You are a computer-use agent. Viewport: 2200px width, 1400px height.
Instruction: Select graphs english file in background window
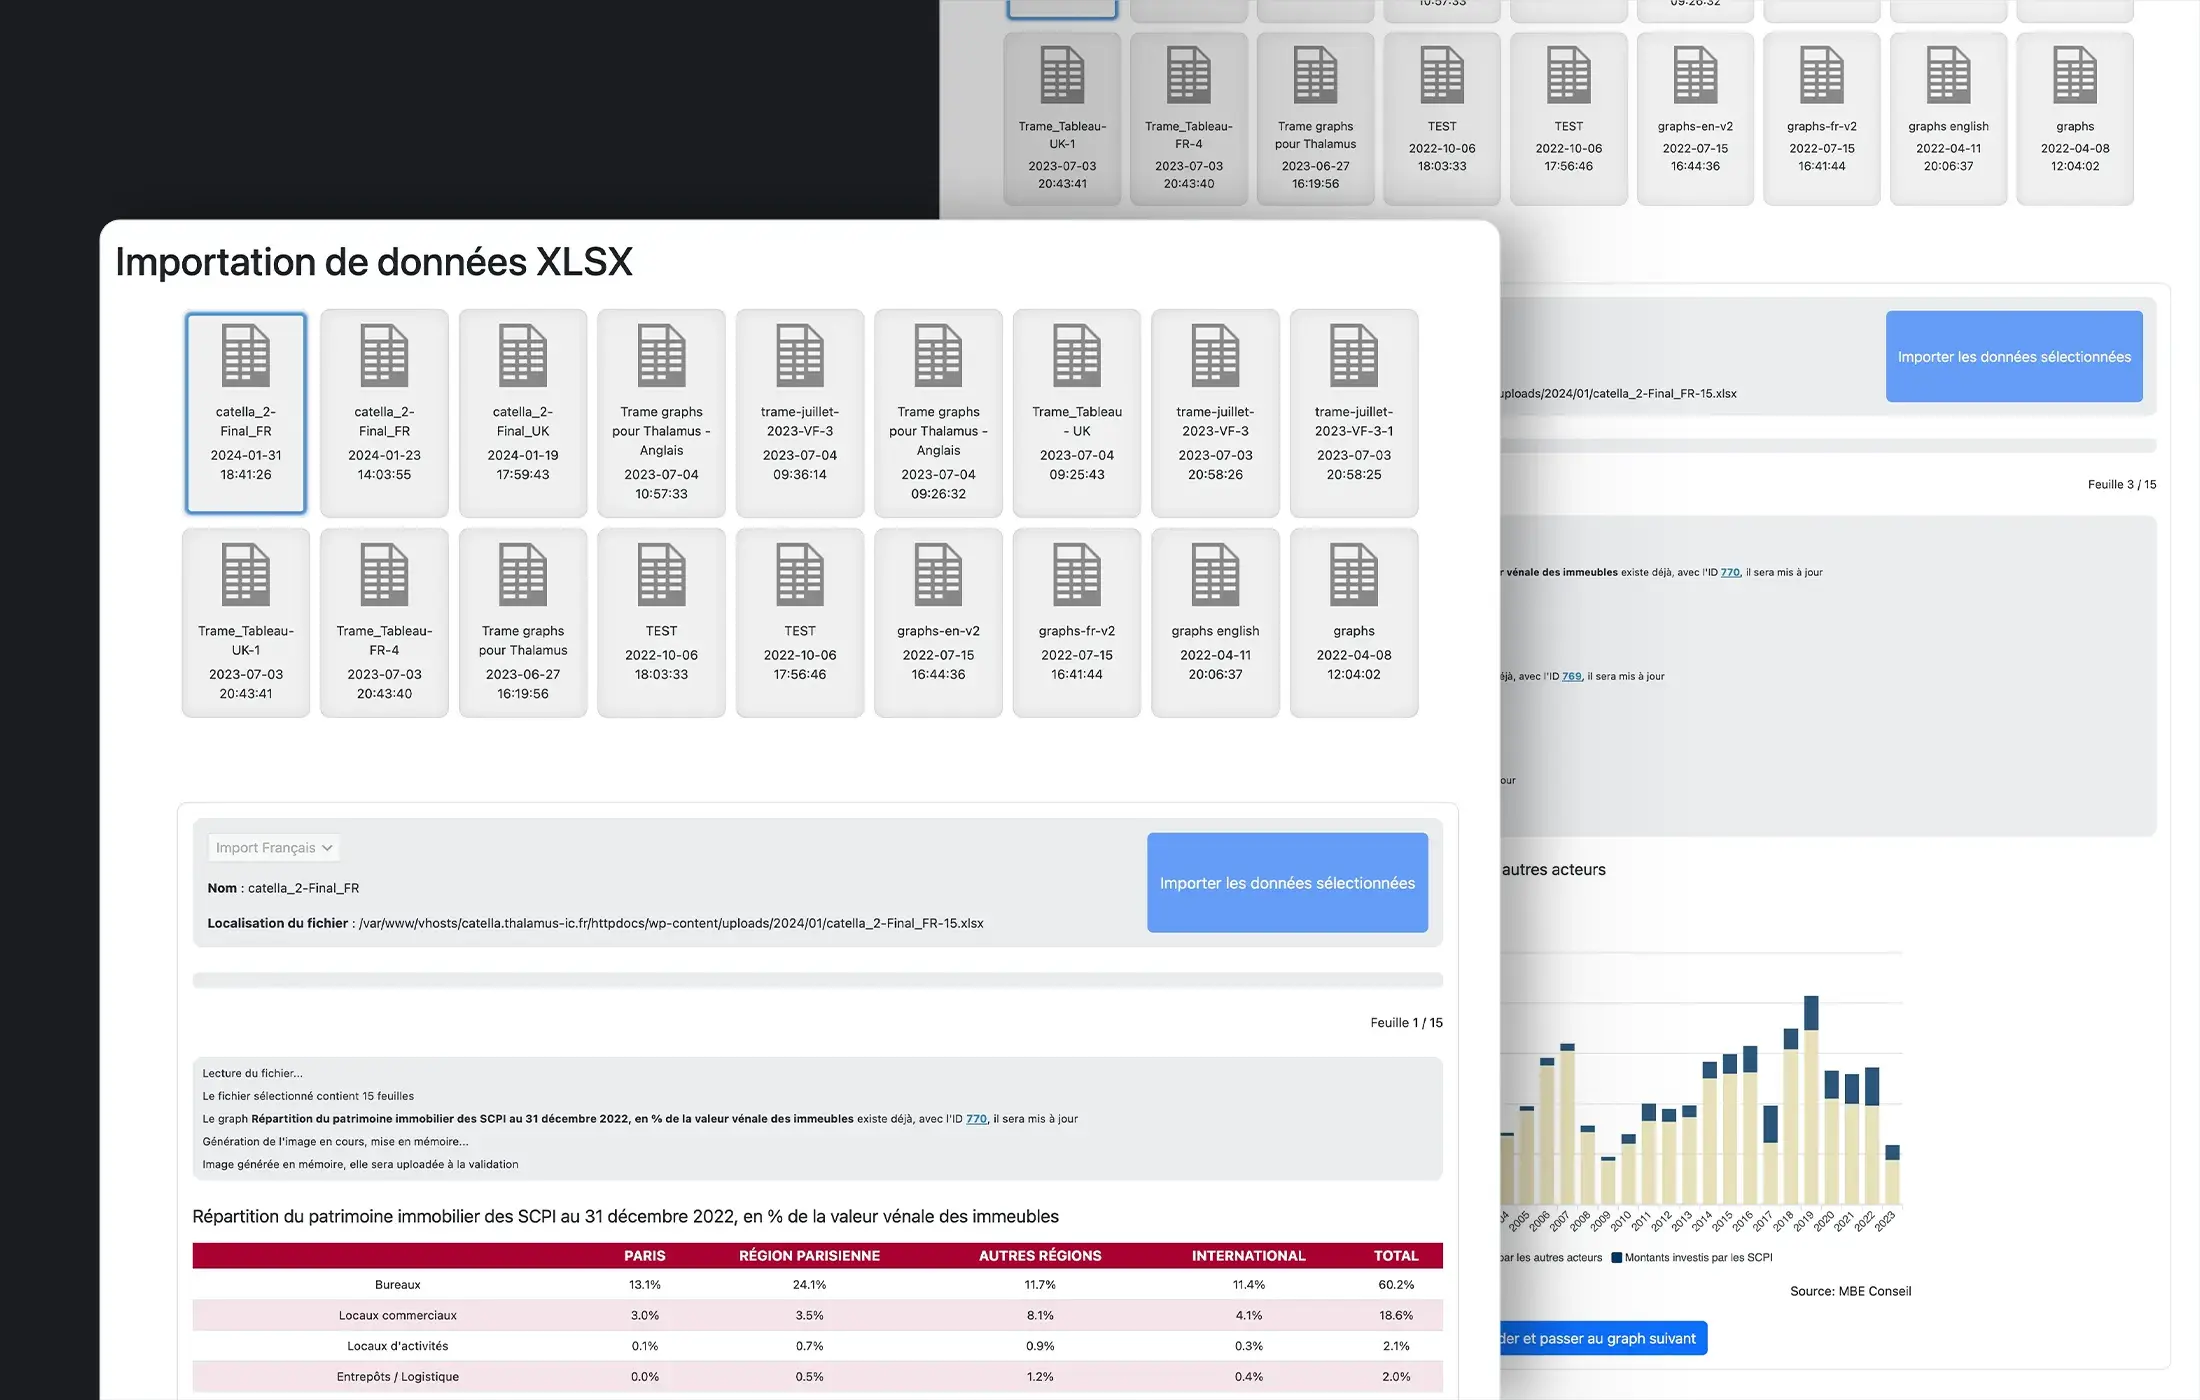(x=1948, y=119)
